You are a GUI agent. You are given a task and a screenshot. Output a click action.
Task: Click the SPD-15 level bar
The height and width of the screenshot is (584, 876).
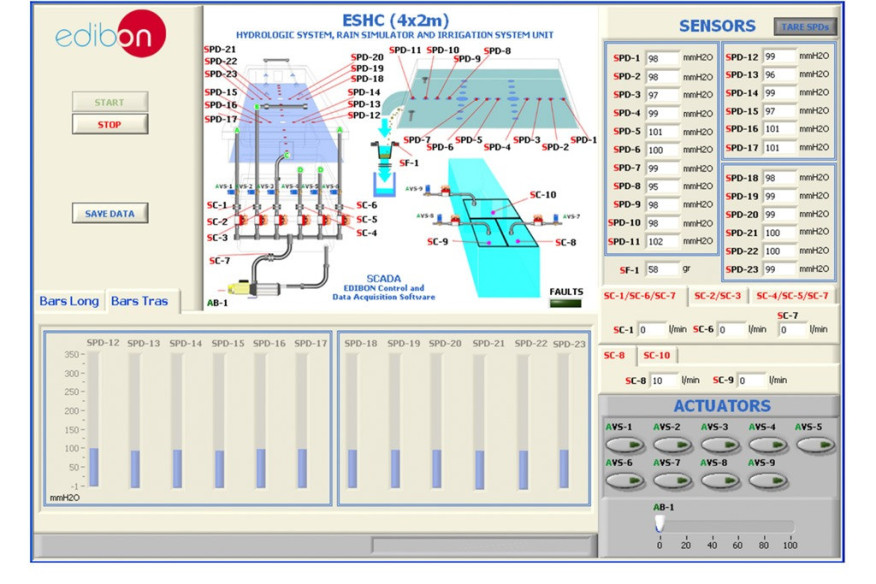(x=219, y=420)
